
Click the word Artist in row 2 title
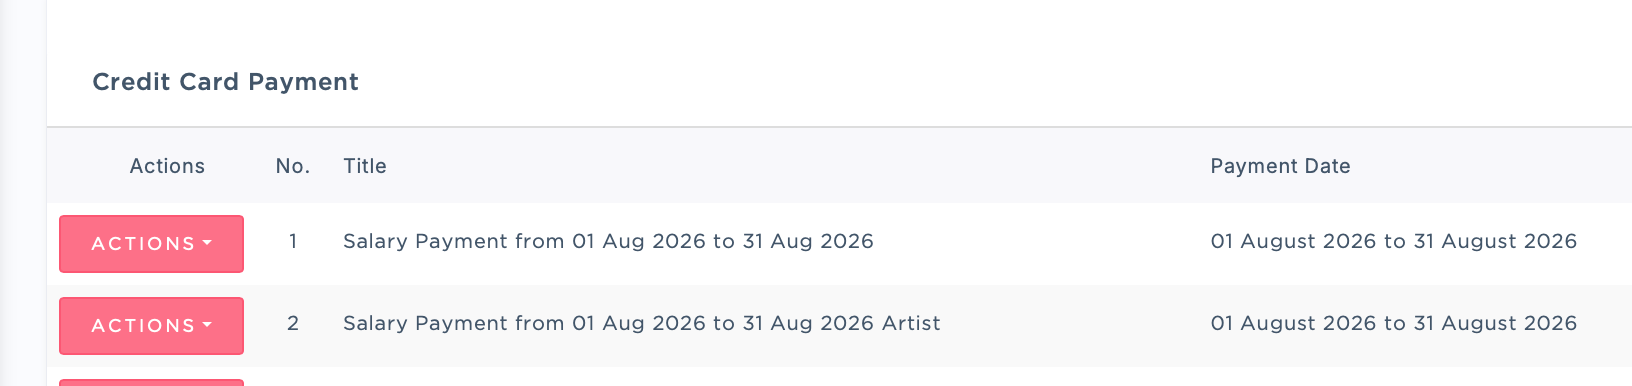point(911,323)
